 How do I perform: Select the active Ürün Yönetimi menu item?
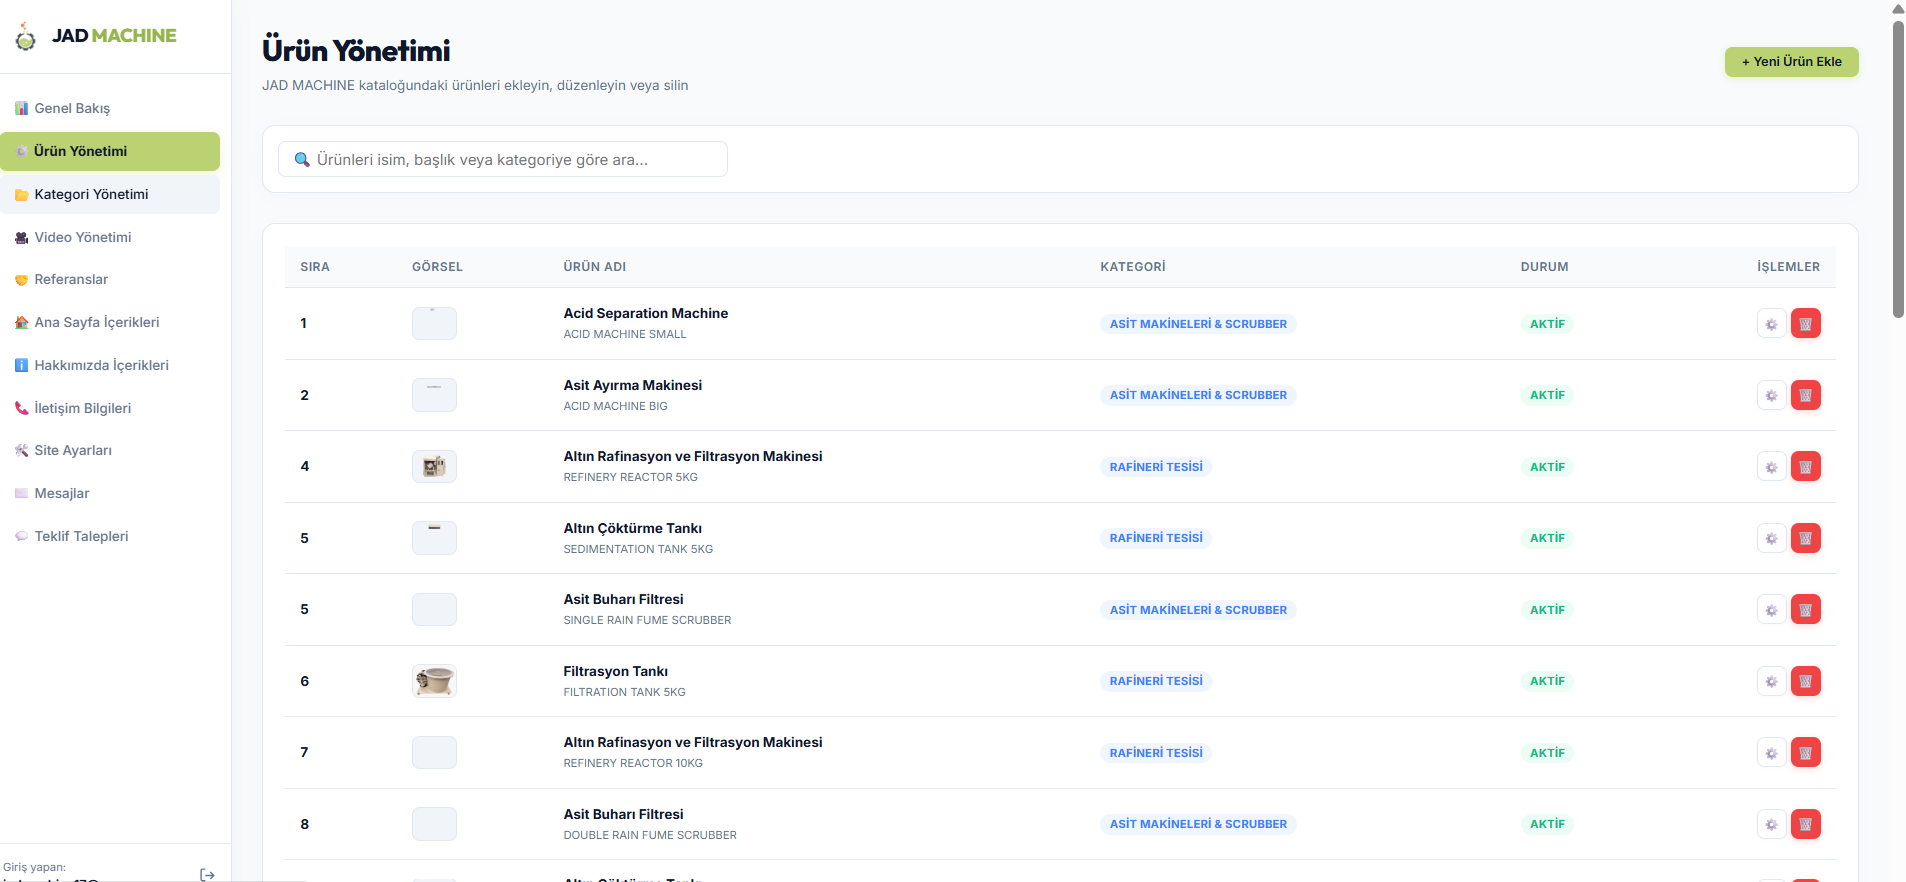(110, 151)
